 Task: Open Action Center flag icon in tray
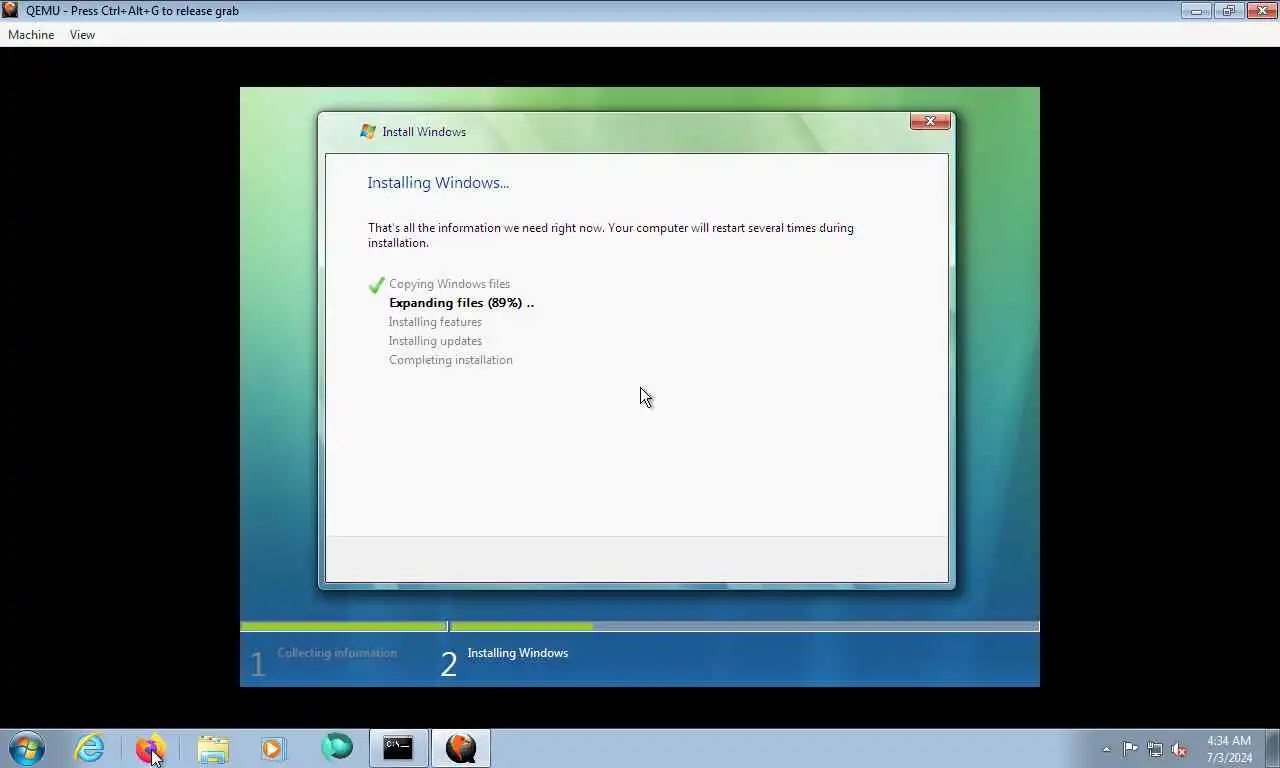1130,749
